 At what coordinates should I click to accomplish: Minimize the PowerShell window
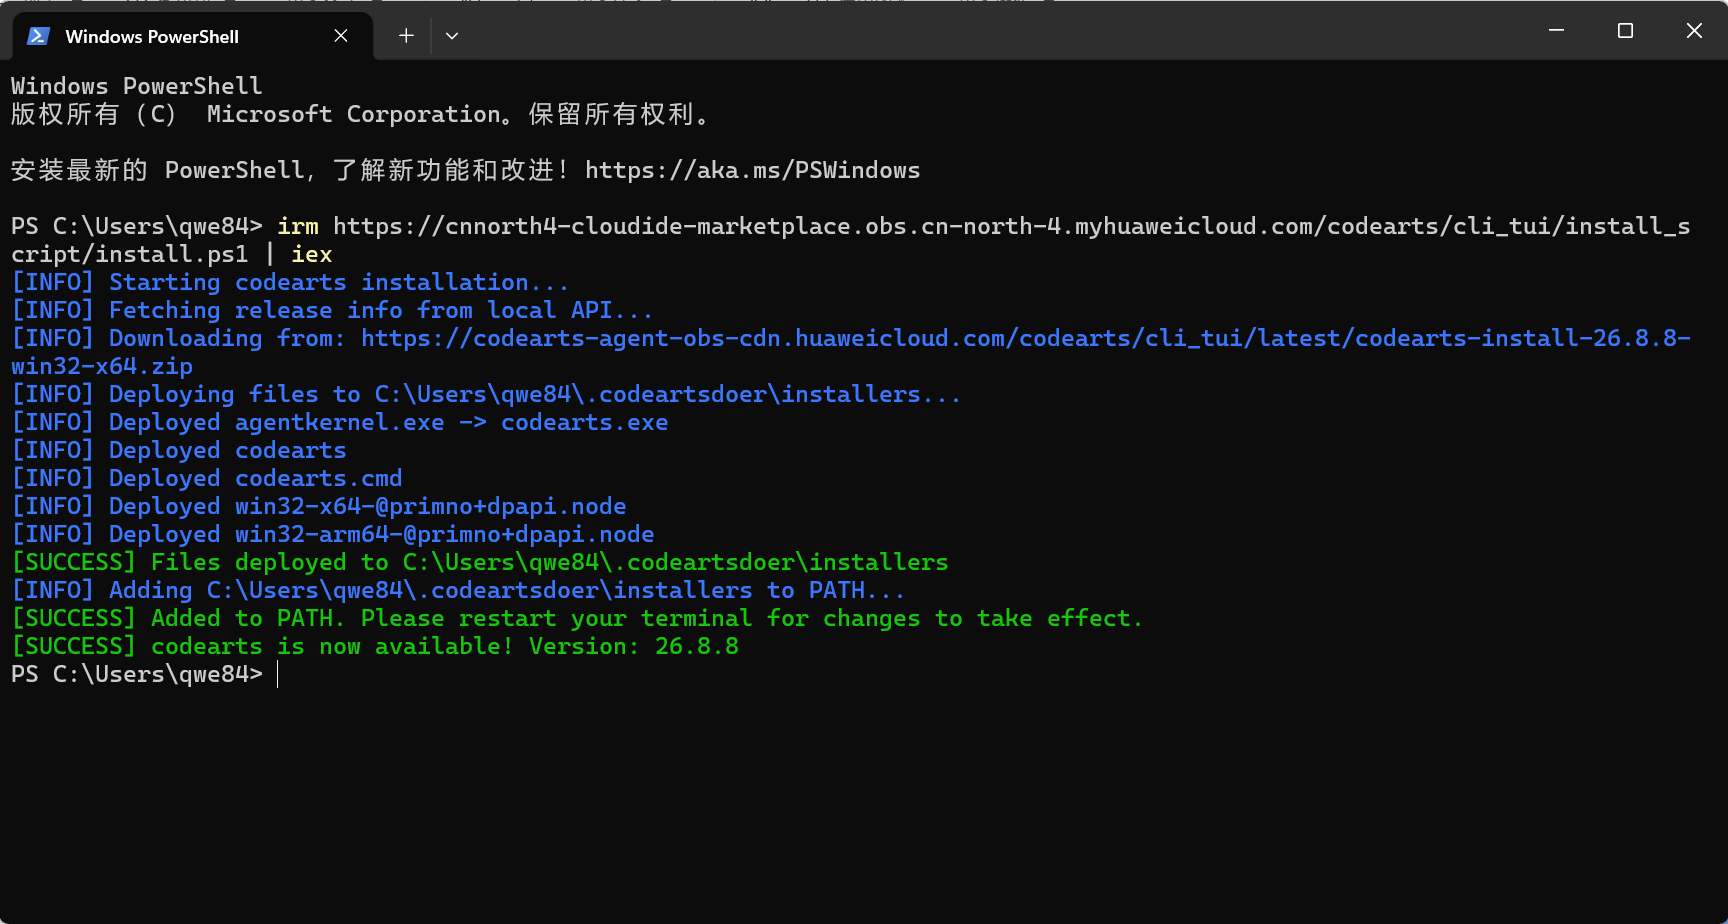coord(1556,31)
